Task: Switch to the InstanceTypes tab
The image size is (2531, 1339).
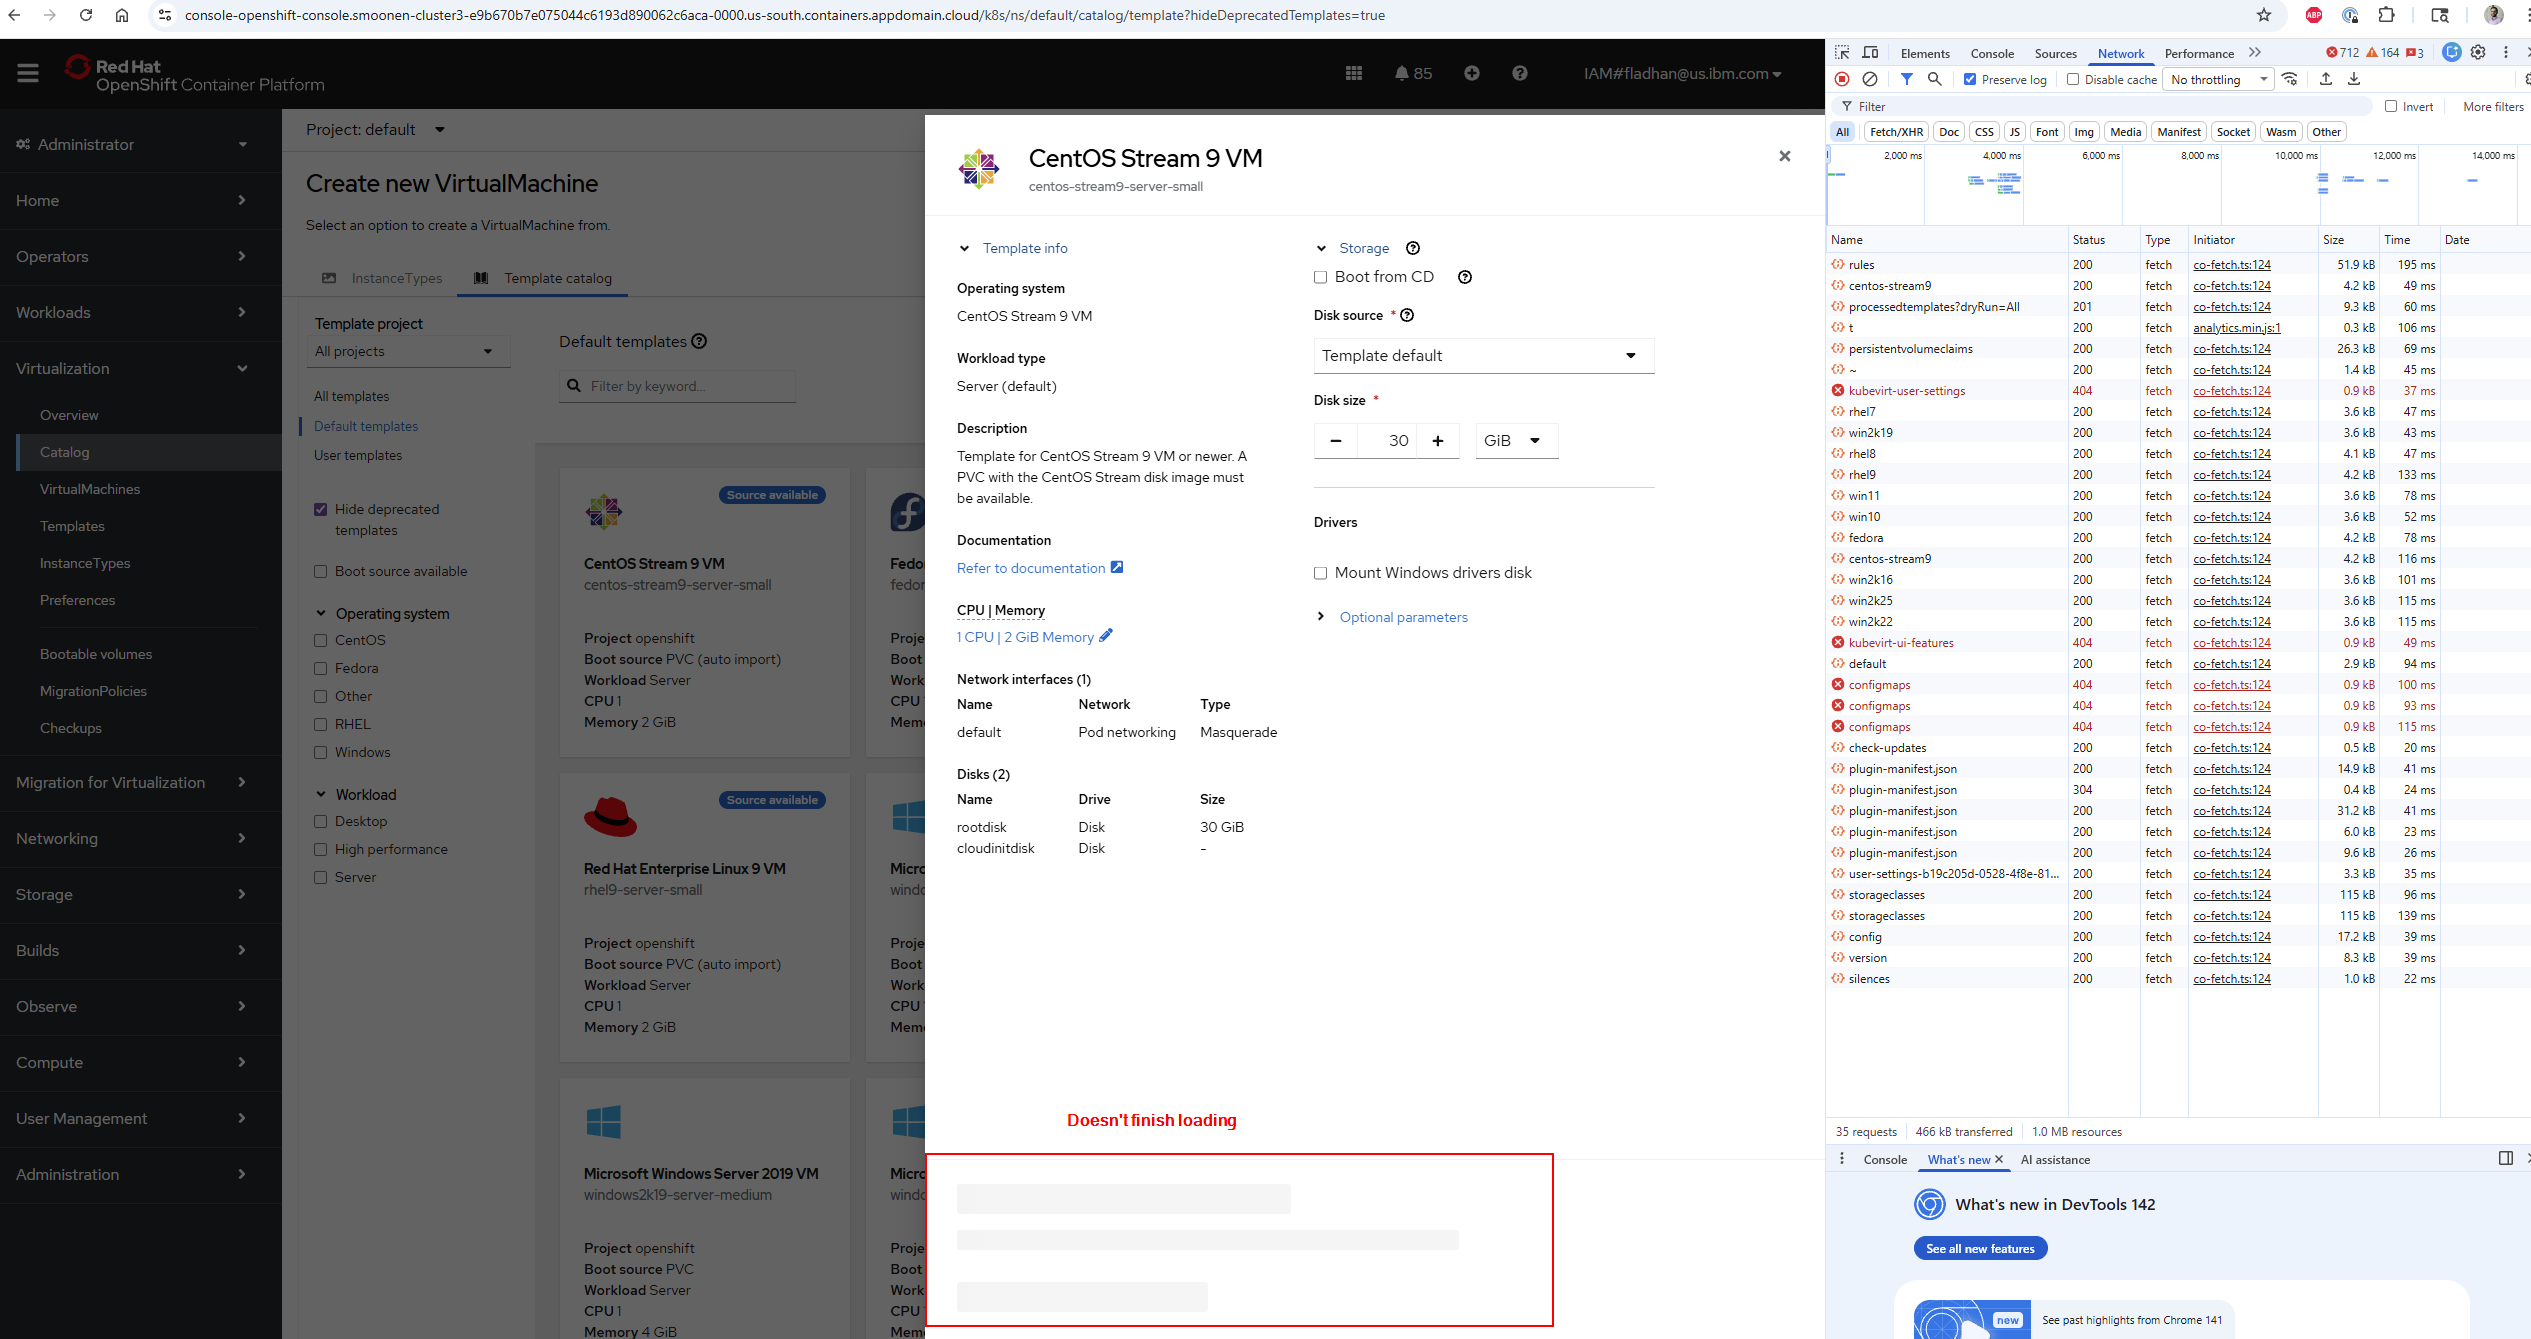Action: pyautogui.click(x=396, y=278)
